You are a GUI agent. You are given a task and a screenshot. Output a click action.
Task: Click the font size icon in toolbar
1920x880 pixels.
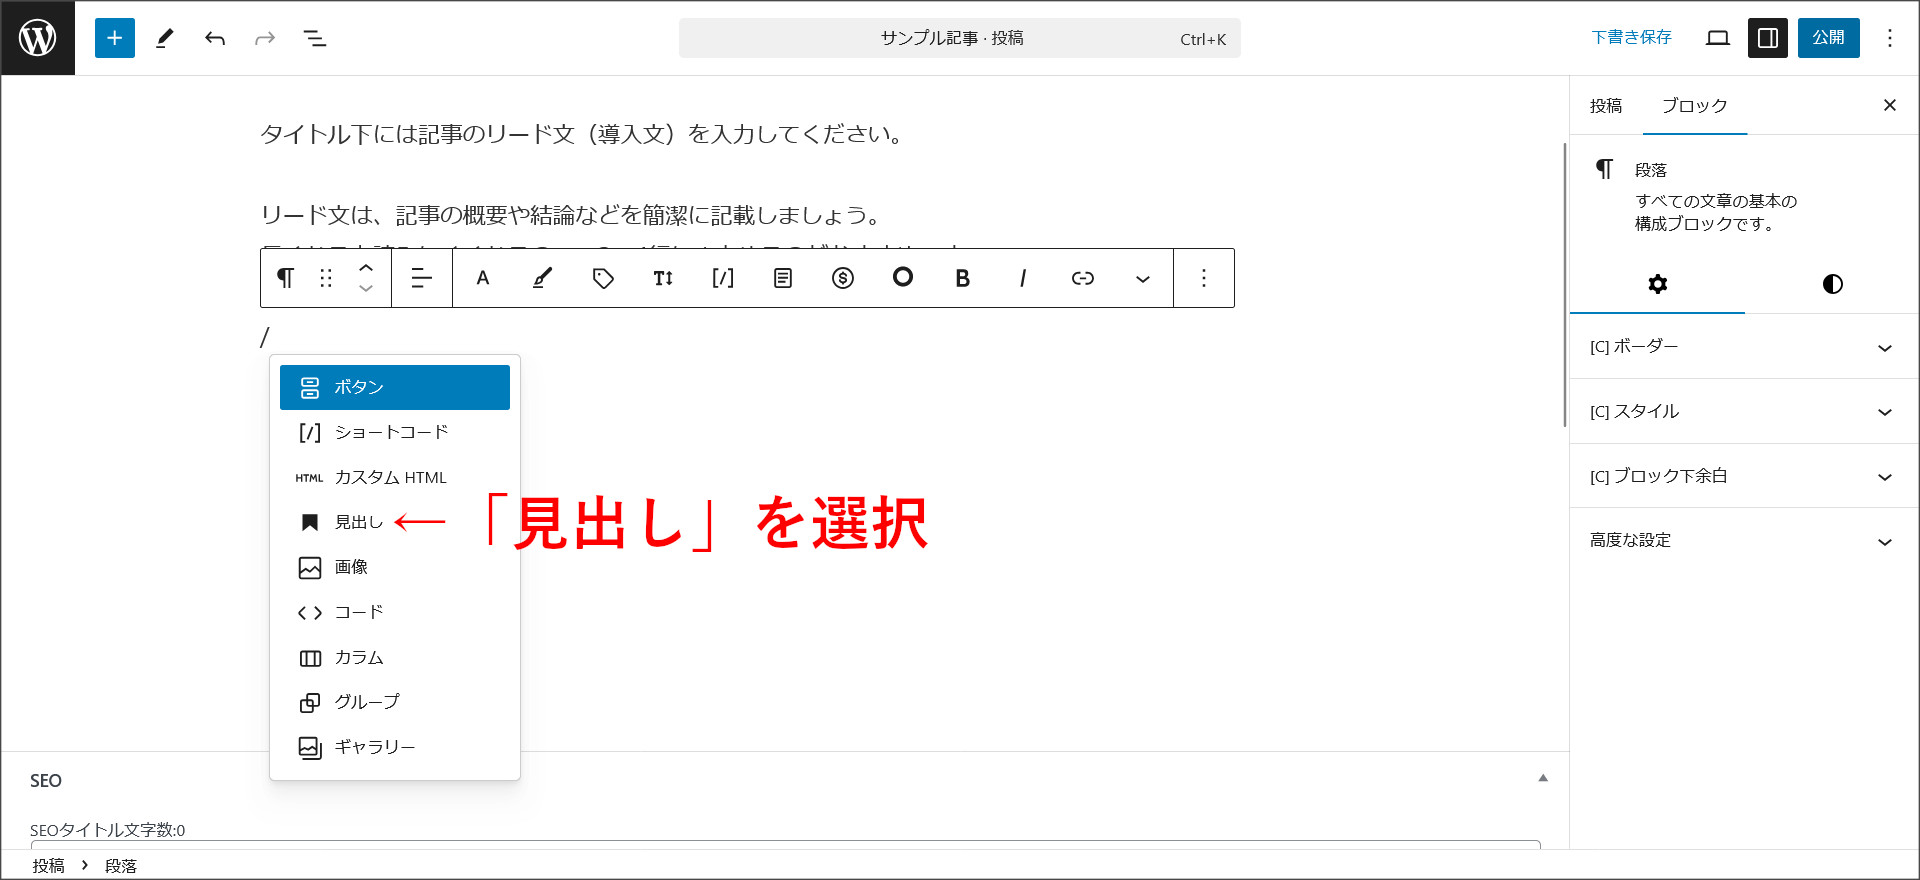tap(663, 278)
